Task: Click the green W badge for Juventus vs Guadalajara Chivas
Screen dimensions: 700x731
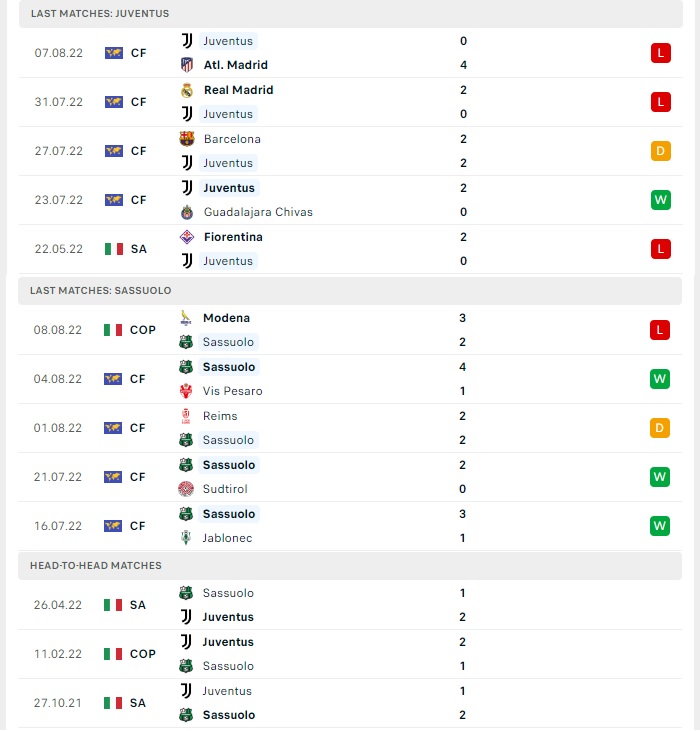Action: [x=661, y=200]
